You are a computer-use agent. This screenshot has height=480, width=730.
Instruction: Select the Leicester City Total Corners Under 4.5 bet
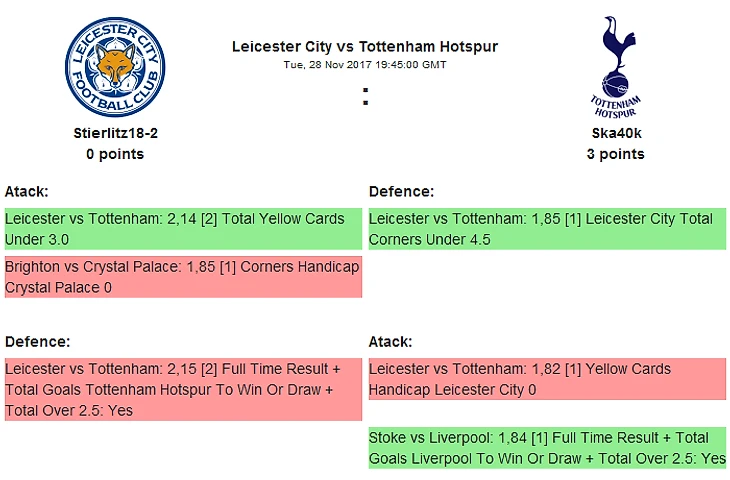point(547,229)
